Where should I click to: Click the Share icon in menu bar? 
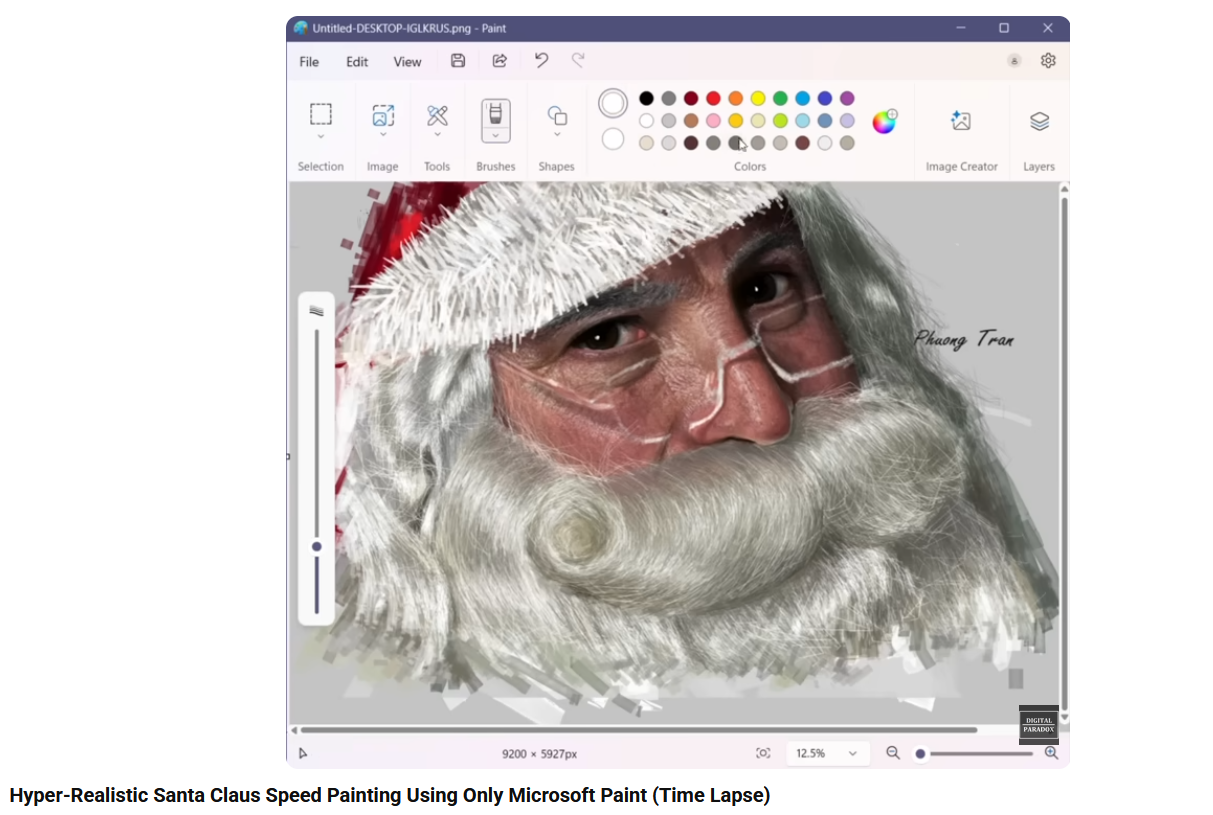pyautogui.click(x=499, y=61)
